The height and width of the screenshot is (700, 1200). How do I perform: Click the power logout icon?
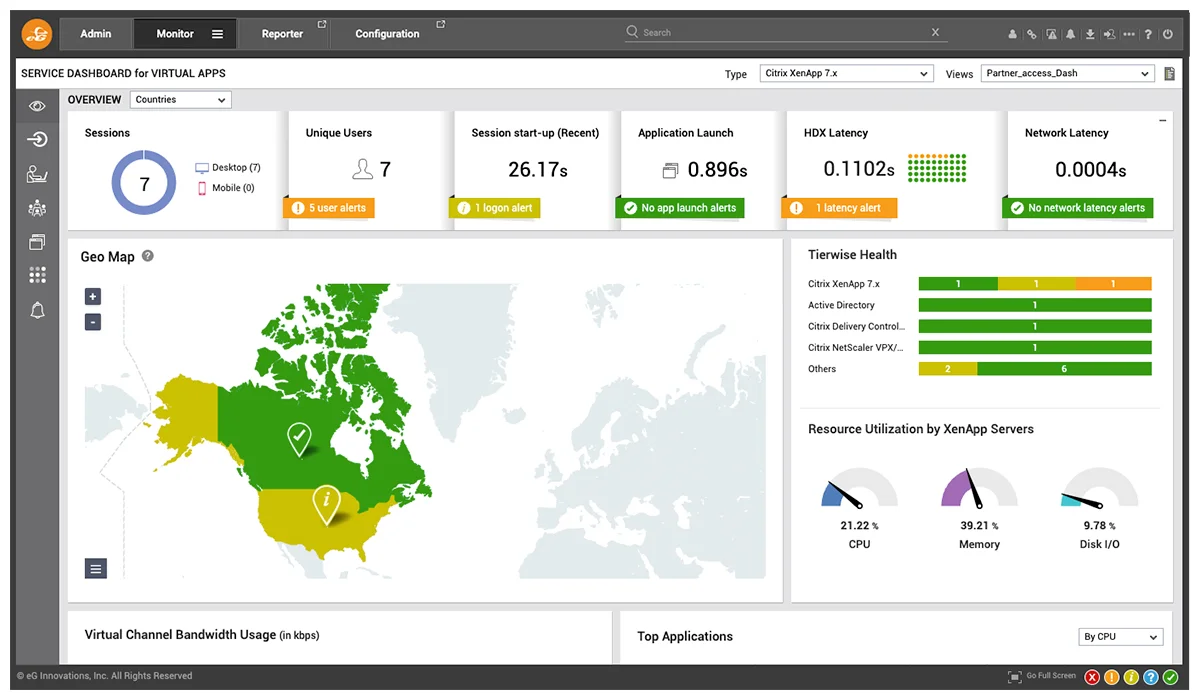1168,34
